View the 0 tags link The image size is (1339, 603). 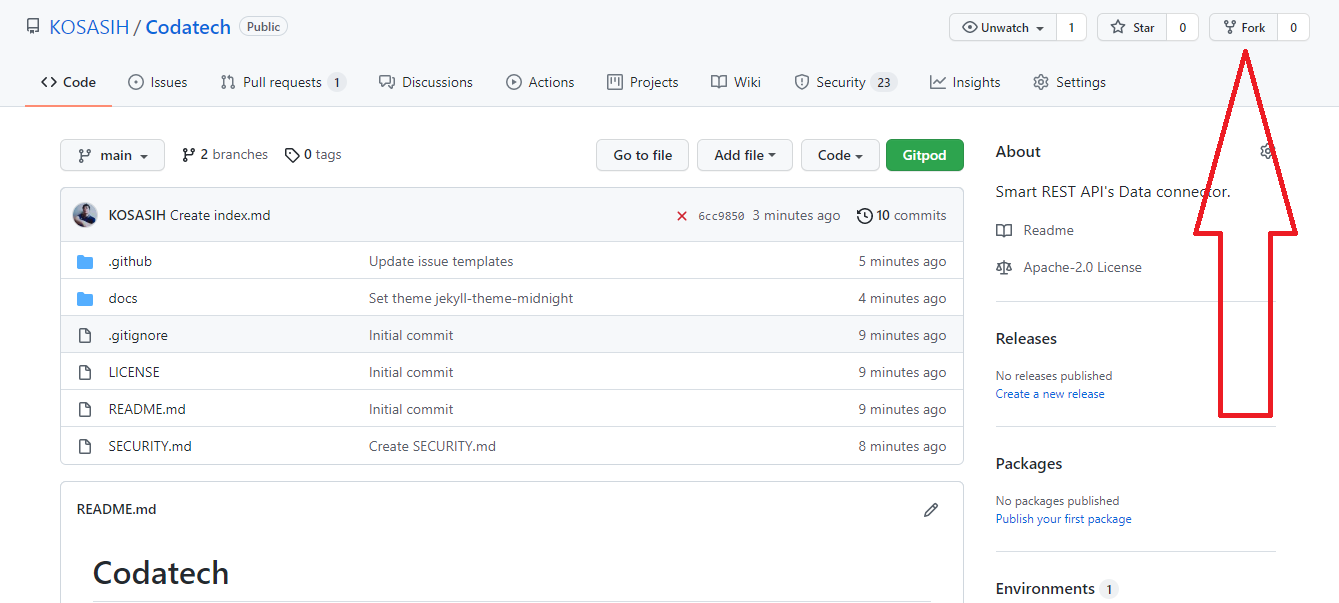click(x=313, y=154)
